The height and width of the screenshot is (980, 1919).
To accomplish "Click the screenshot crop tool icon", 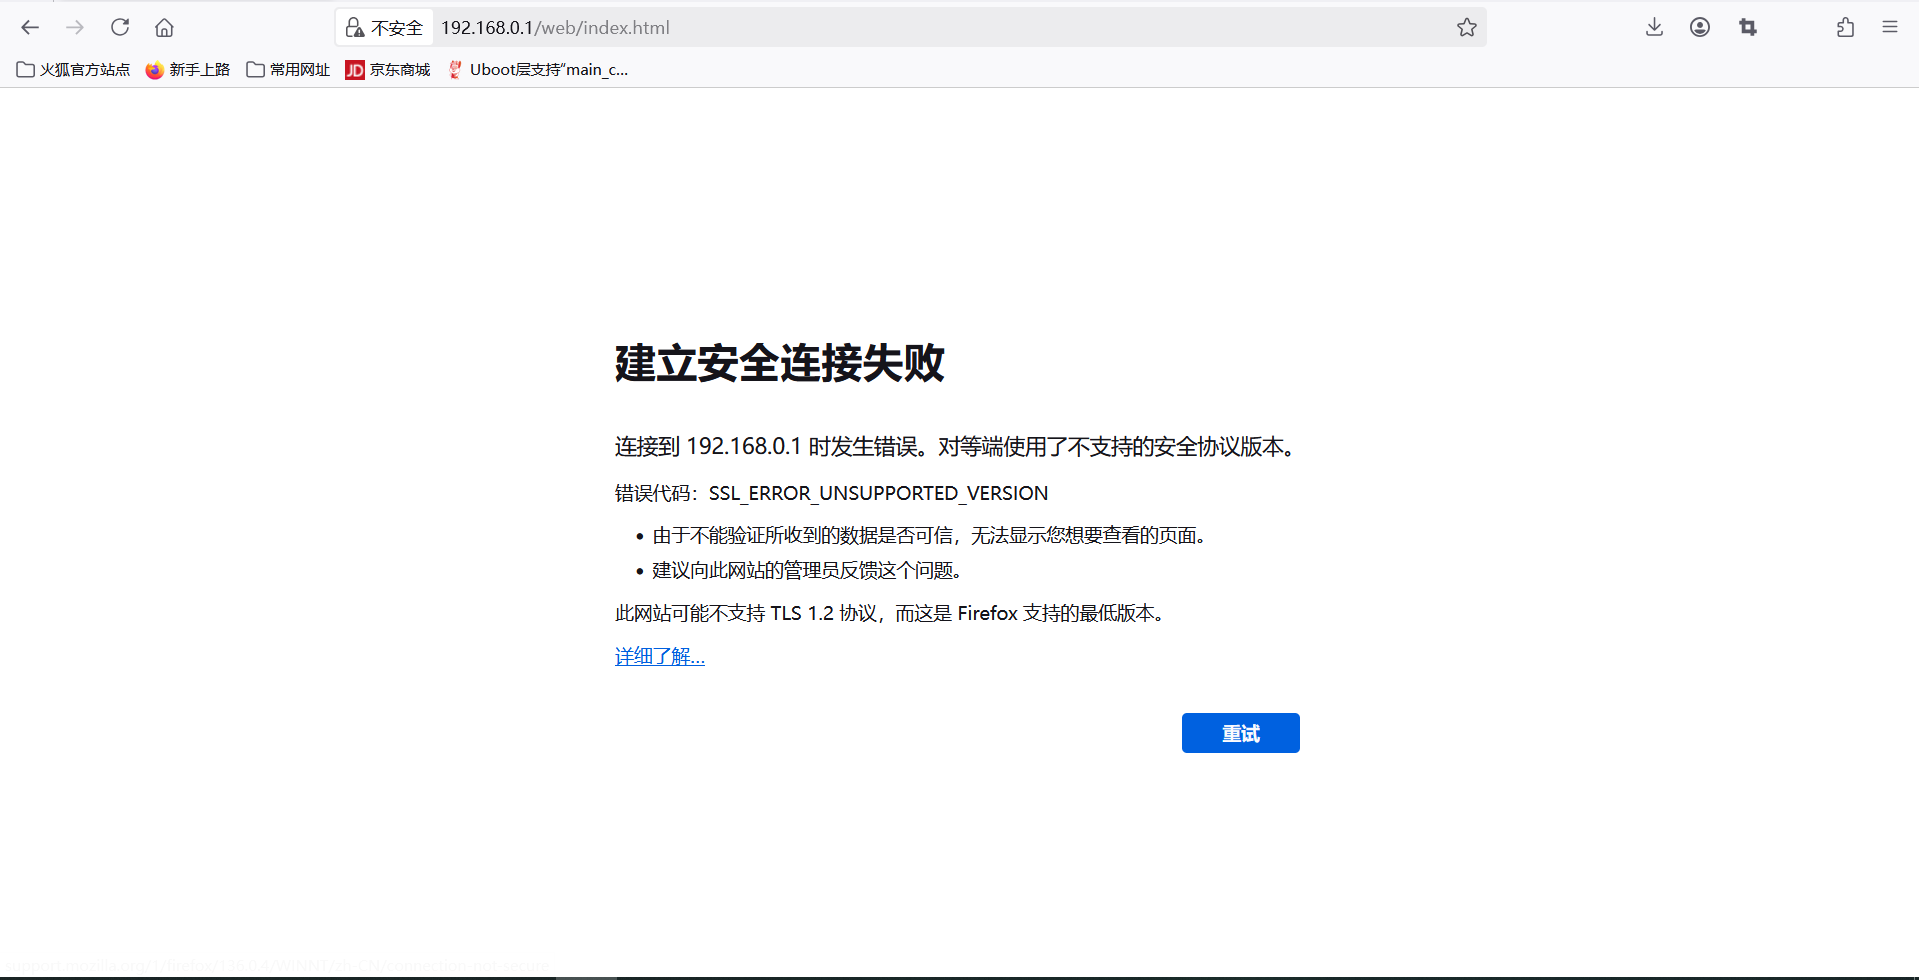I will click(1747, 28).
